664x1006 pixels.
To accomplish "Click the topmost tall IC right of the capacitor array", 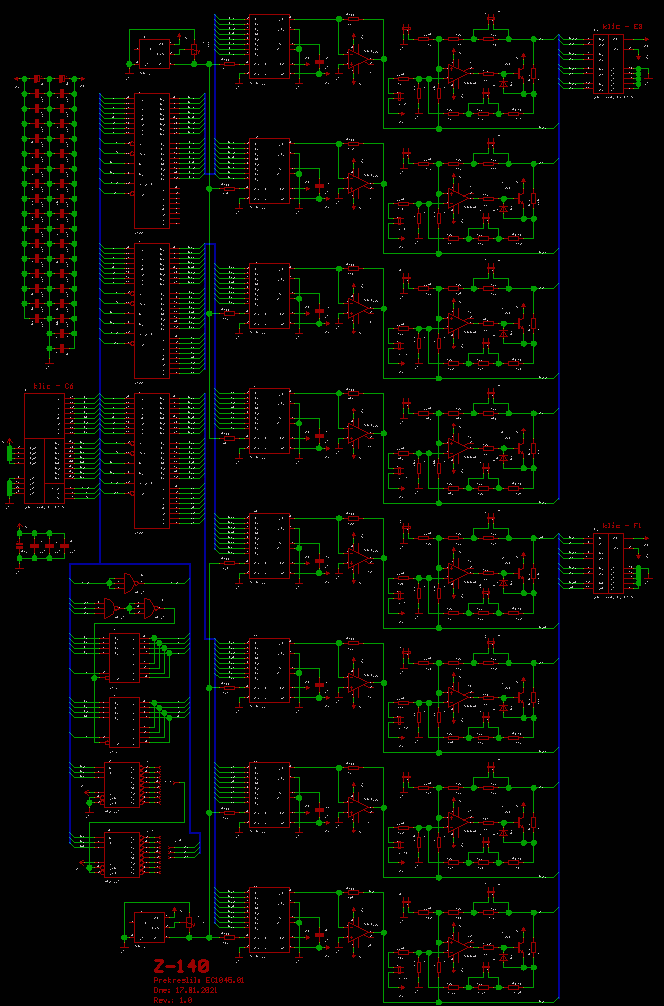I will 152,160.
